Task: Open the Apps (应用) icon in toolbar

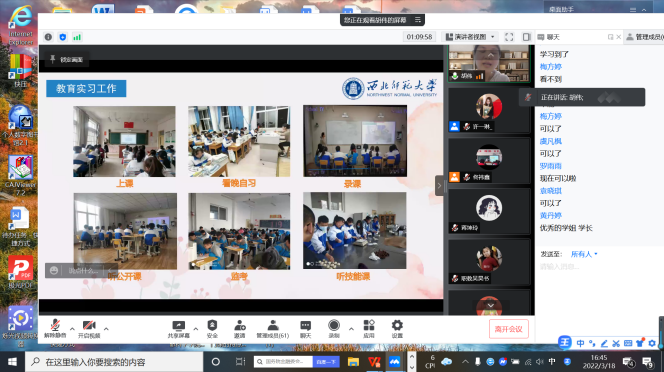Action: coord(369,329)
